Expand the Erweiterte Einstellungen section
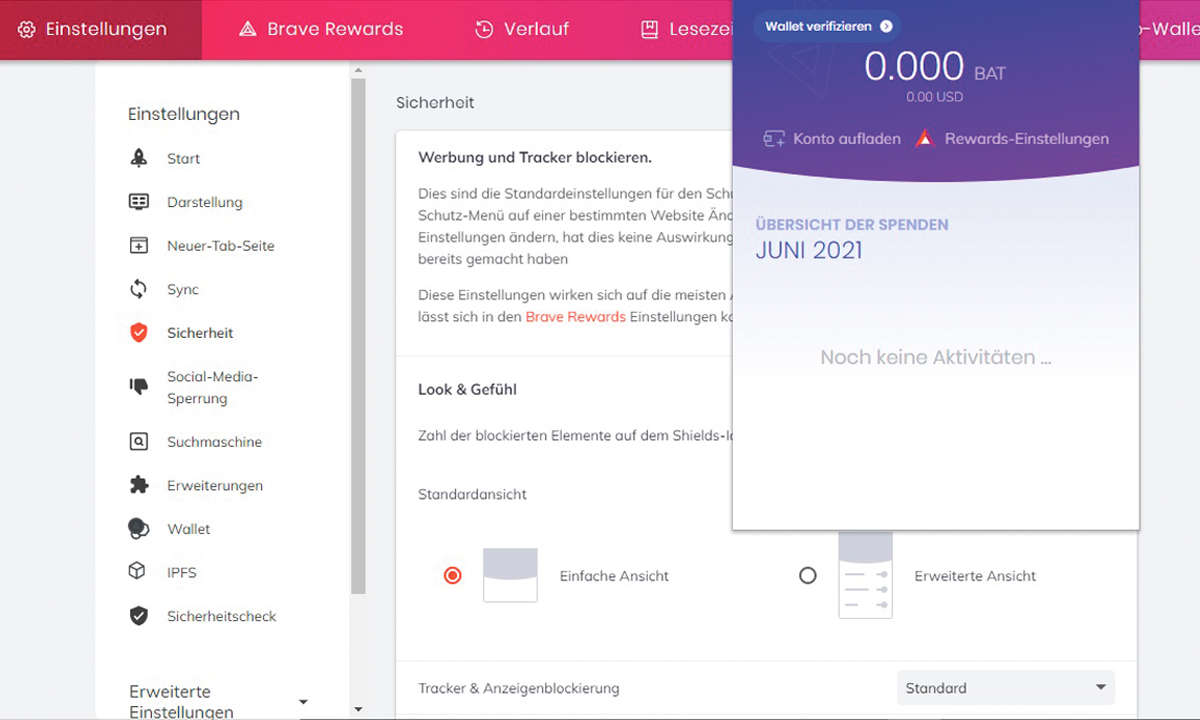The width and height of the screenshot is (1200, 720). [218, 701]
